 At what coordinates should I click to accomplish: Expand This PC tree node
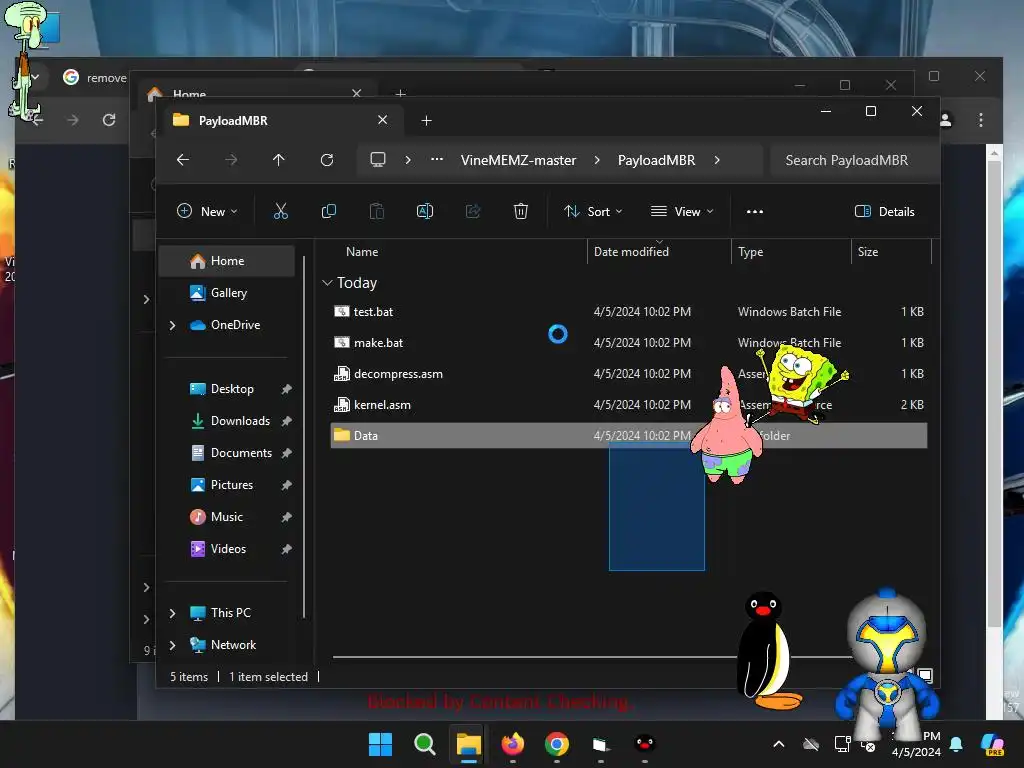coord(172,613)
